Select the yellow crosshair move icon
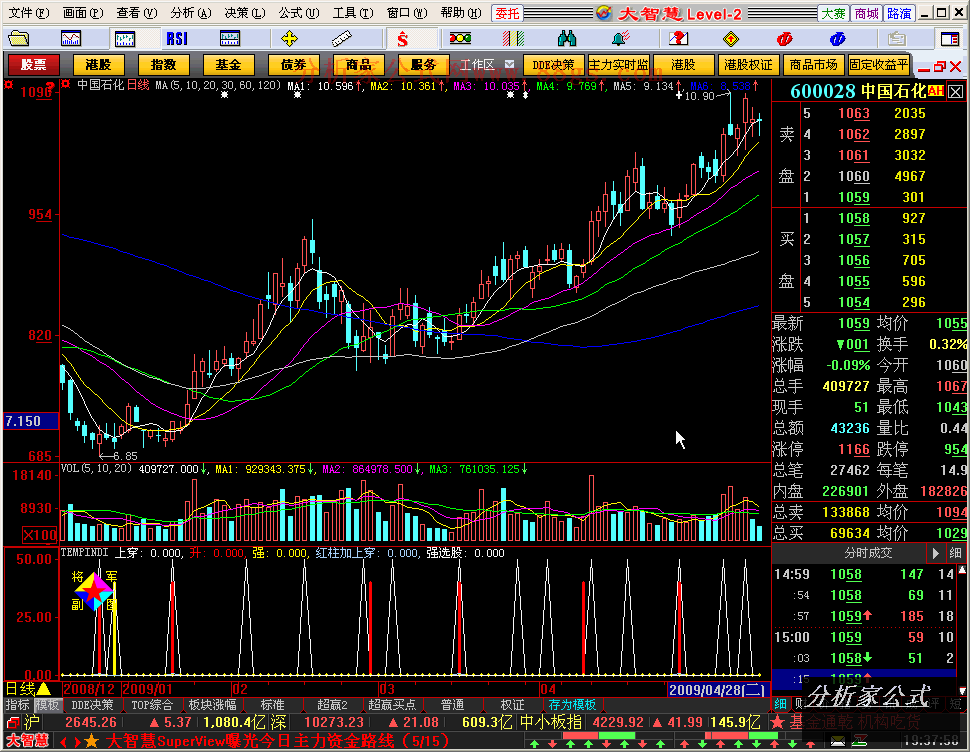This screenshot has height=752, width=970. tap(289, 39)
